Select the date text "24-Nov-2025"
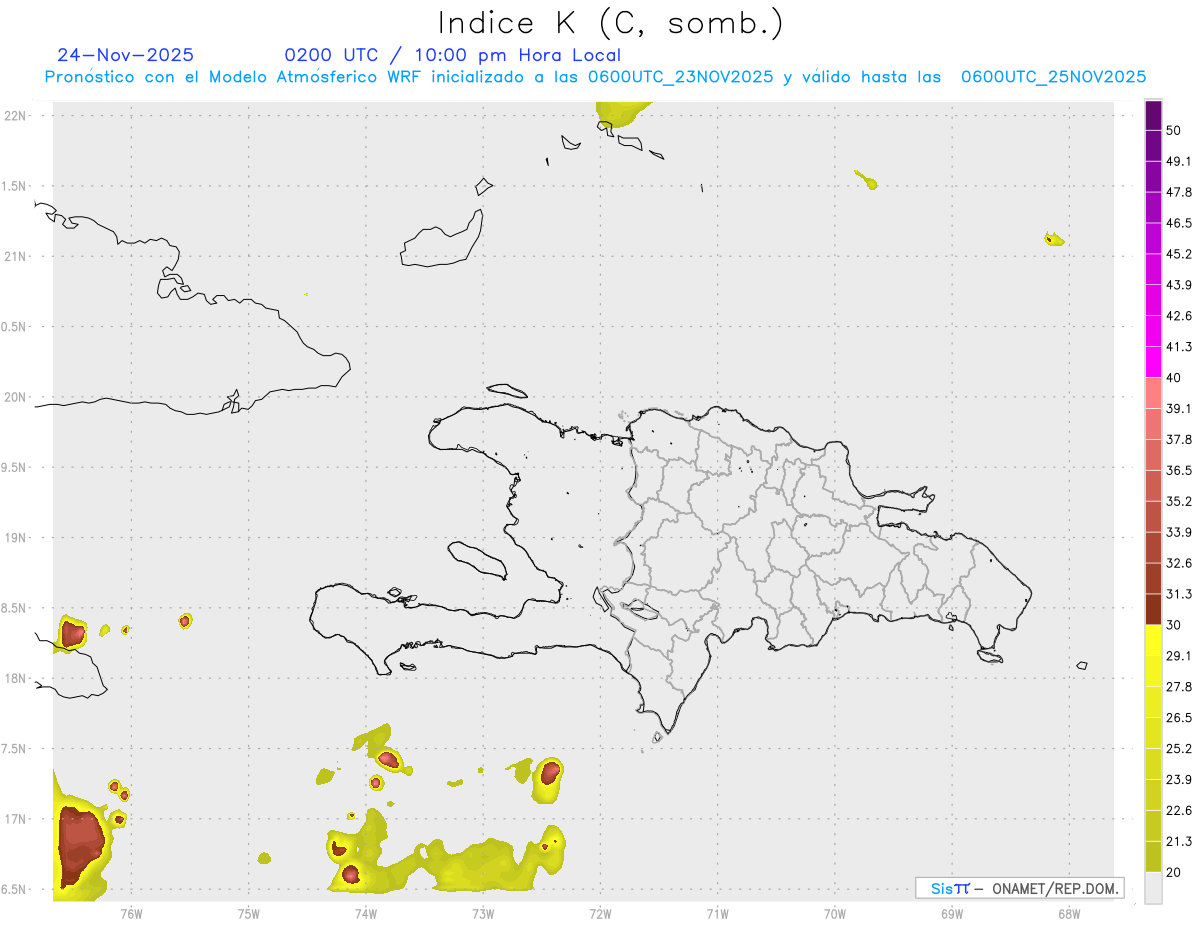 [126, 55]
